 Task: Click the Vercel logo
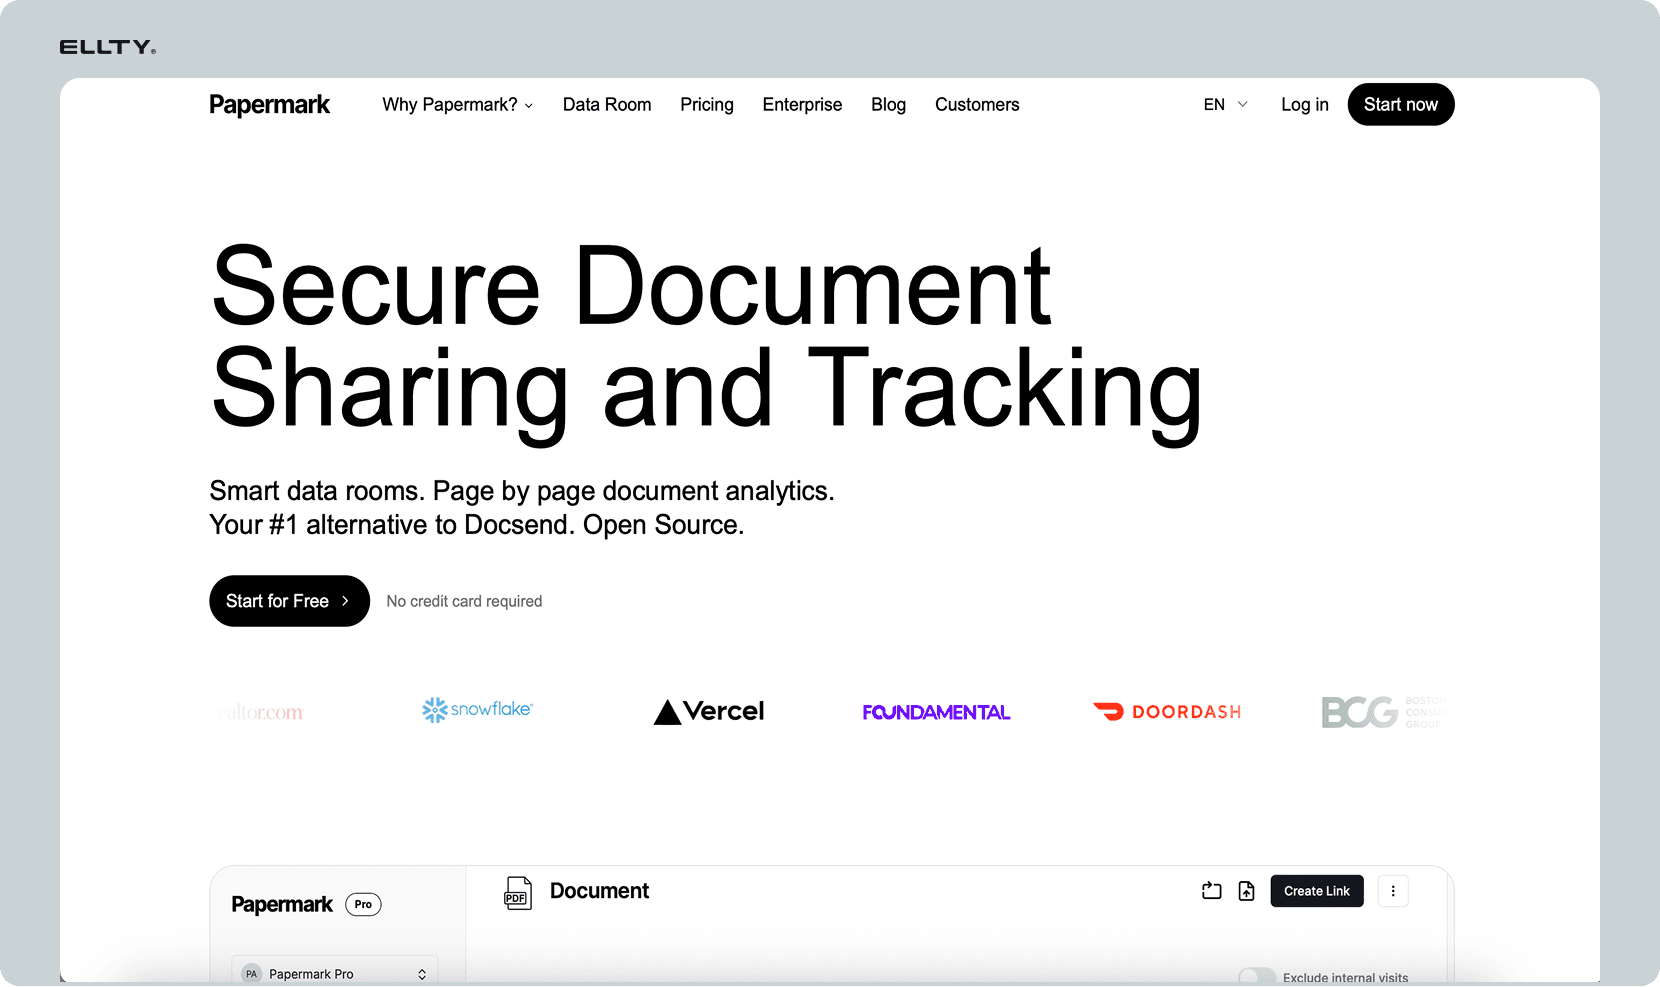coord(709,711)
